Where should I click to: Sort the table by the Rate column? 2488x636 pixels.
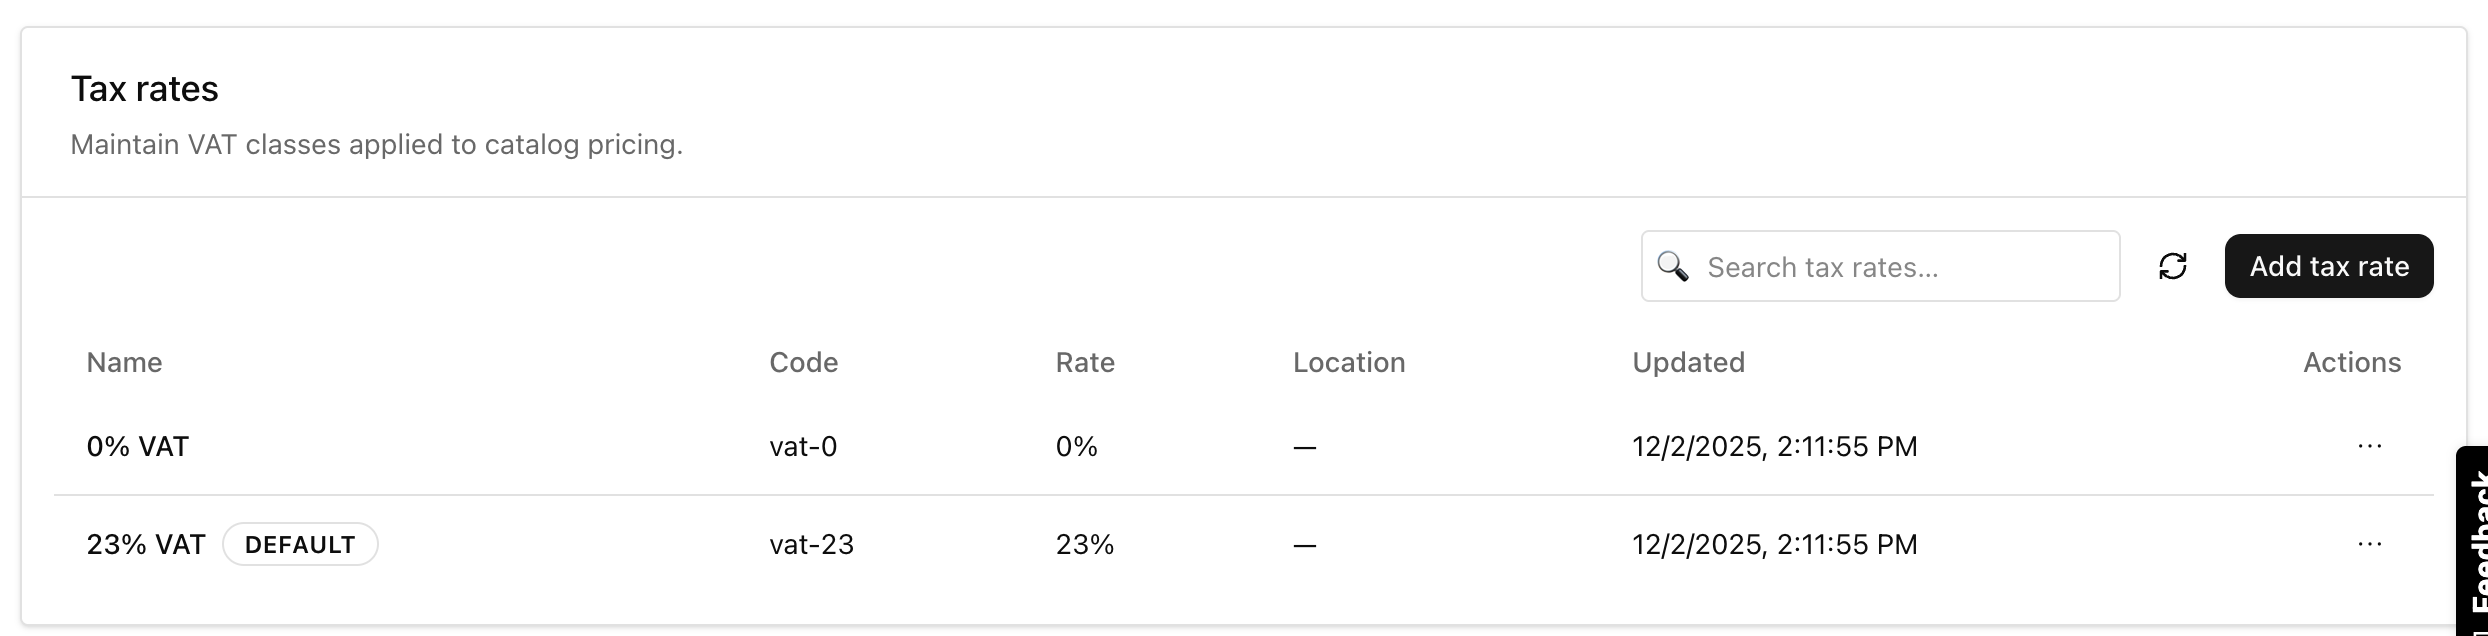pos(1084,362)
